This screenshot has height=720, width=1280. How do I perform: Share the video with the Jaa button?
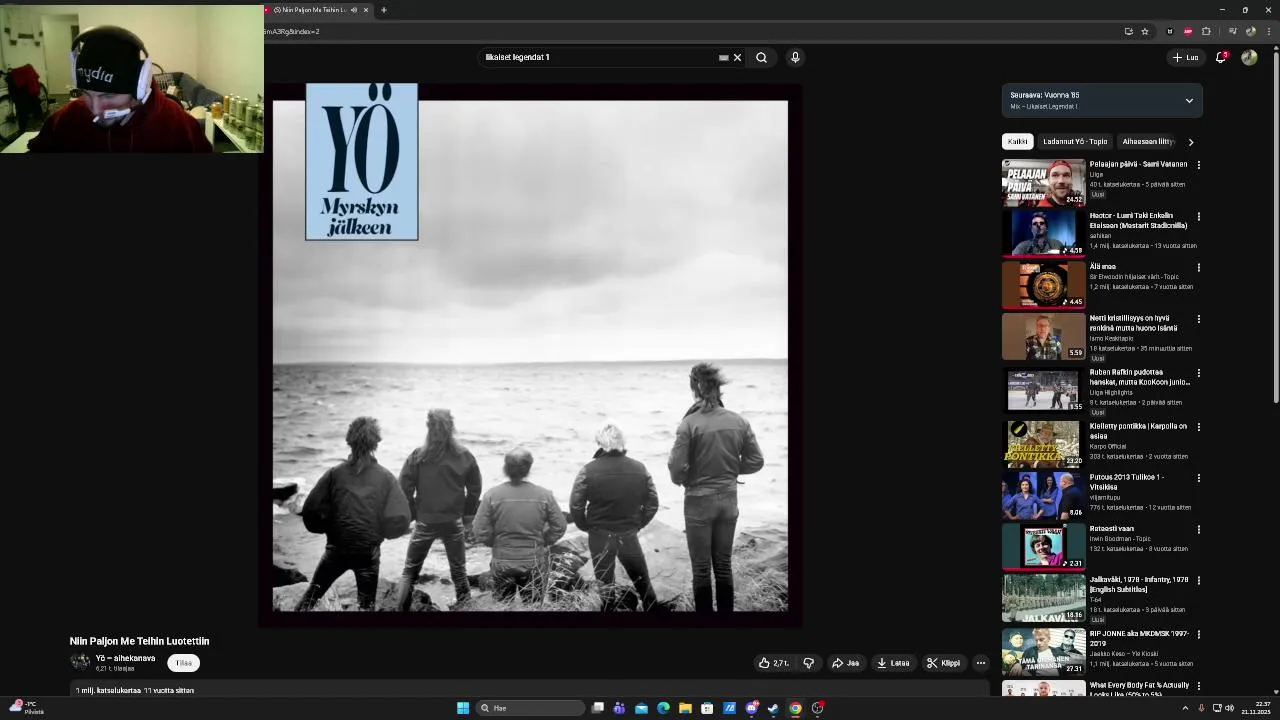pos(846,663)
